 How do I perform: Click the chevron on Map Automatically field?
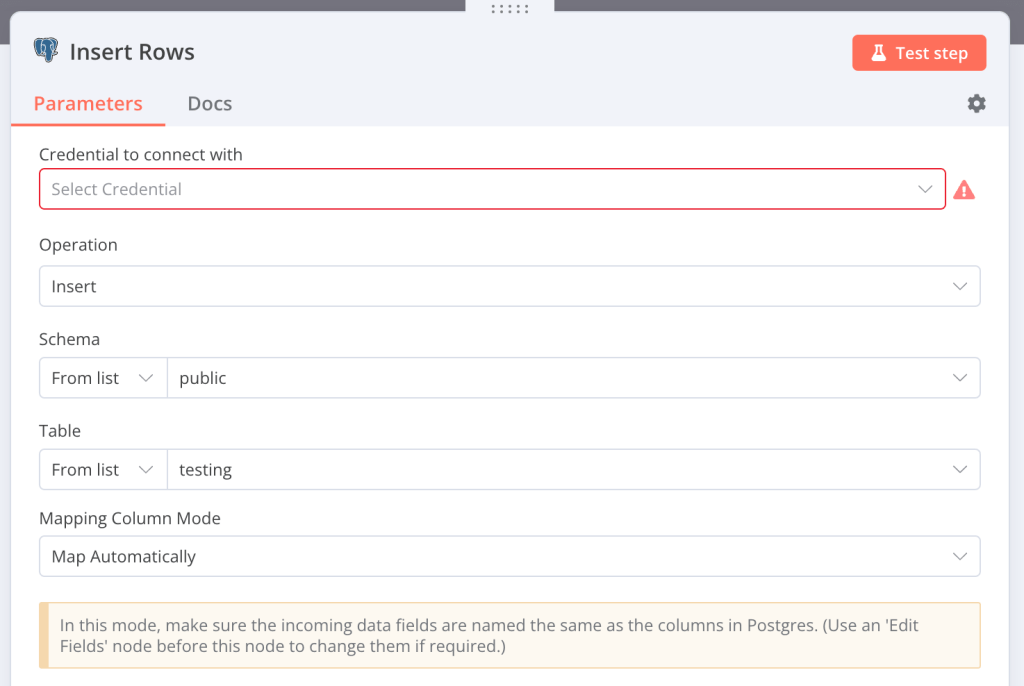(x=959, y=556)
